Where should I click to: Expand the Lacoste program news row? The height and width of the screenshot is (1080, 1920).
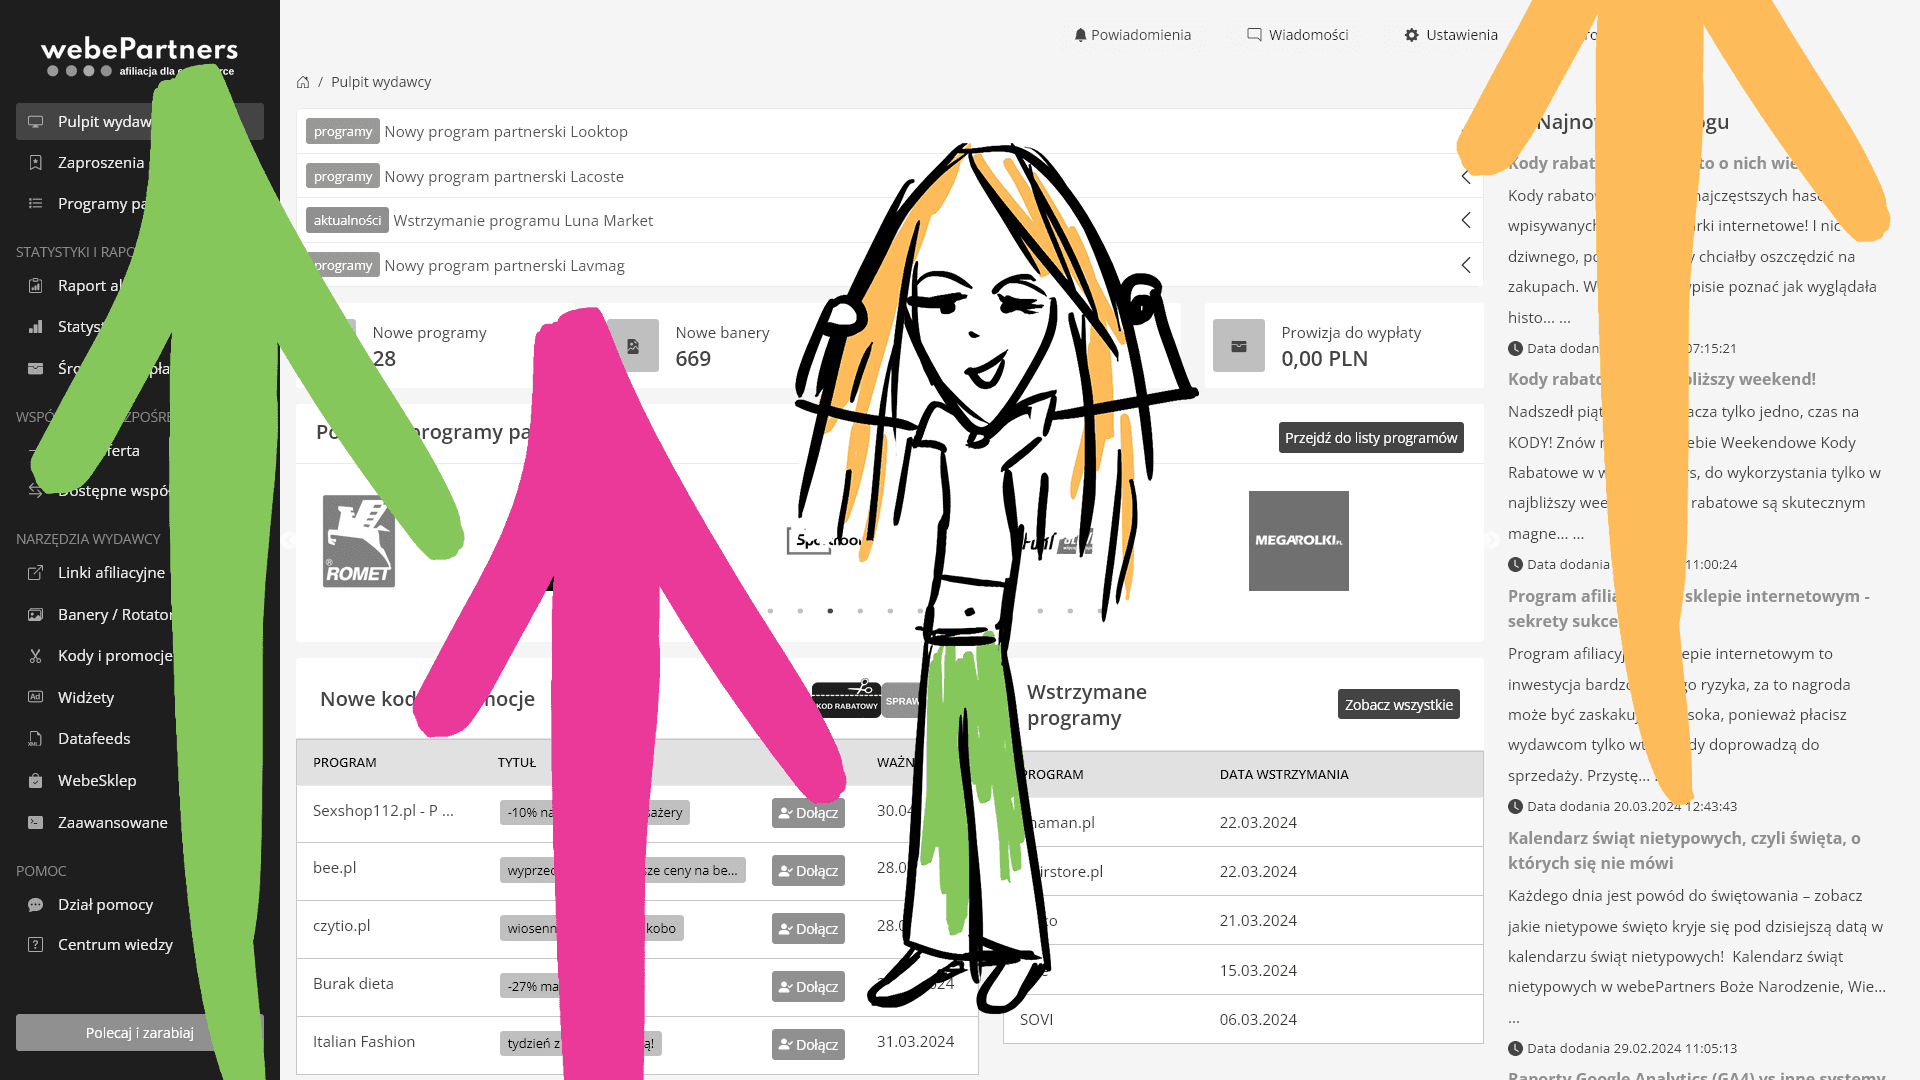1466,177
